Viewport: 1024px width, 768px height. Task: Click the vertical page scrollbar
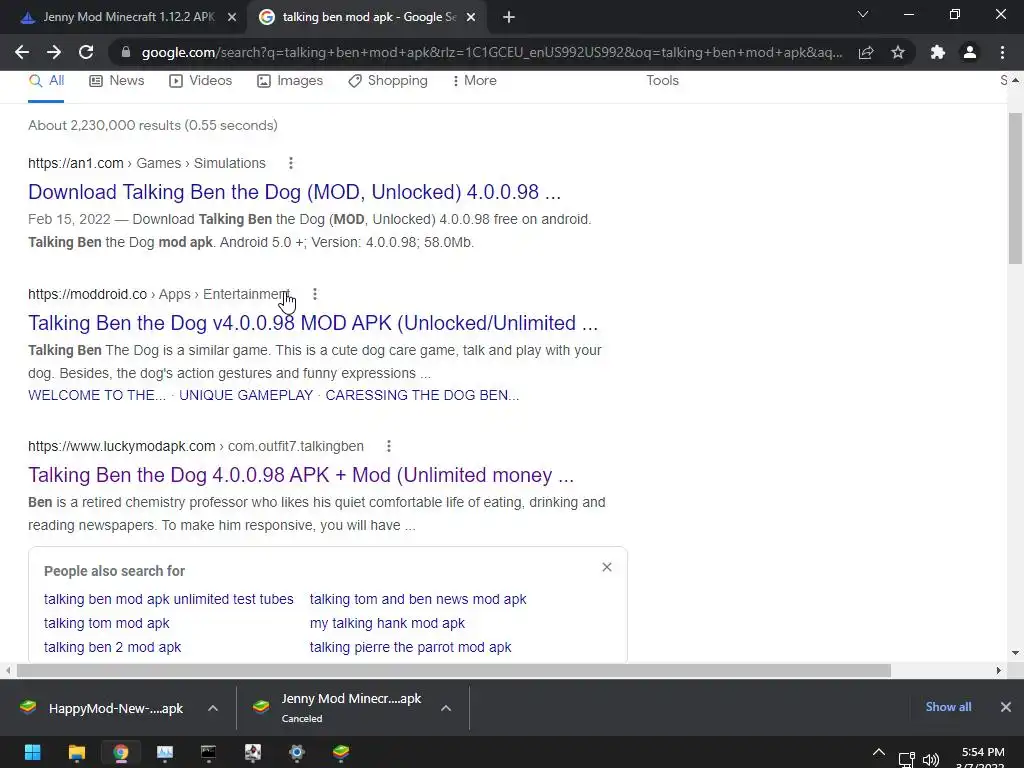[x=1015, y=189]
